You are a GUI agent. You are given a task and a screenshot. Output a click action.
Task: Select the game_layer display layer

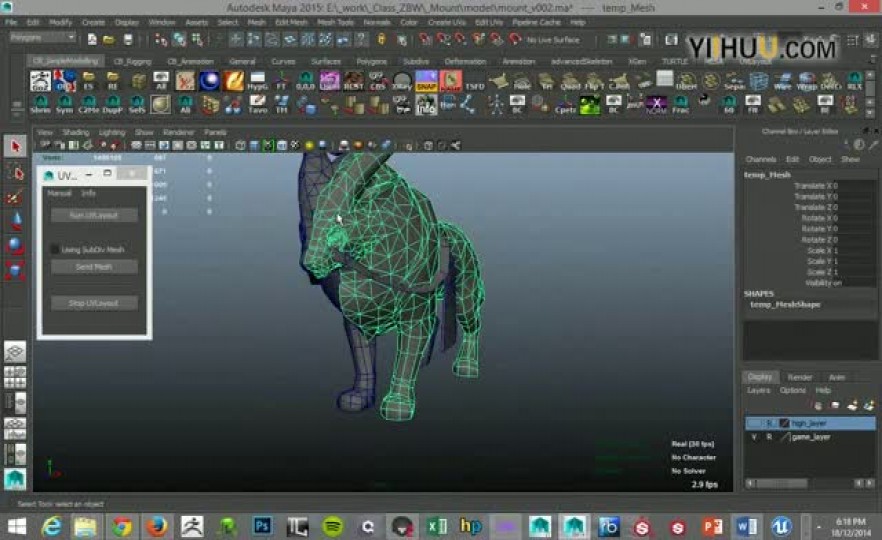tap(810, 437)
